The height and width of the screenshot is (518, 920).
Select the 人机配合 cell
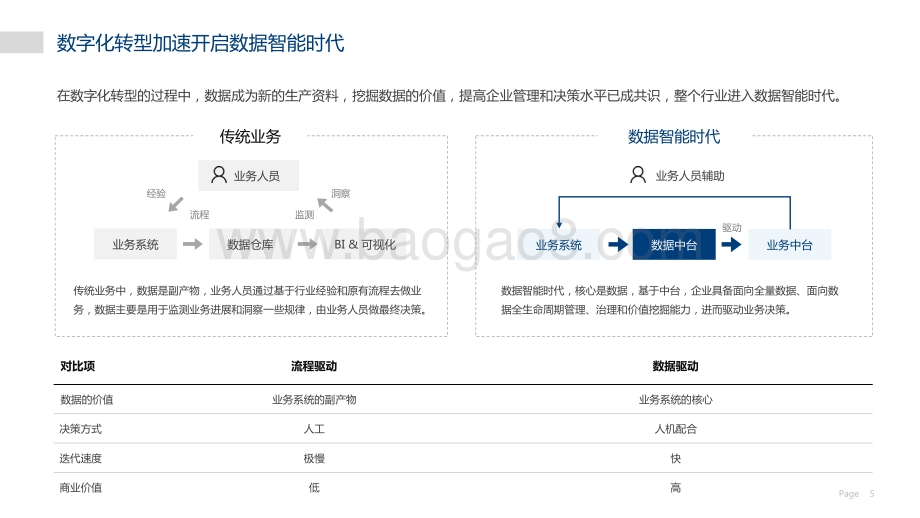675,429
